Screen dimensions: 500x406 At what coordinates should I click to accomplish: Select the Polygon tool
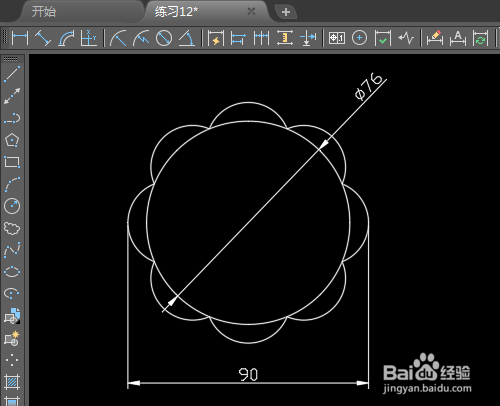coord(12,140)
